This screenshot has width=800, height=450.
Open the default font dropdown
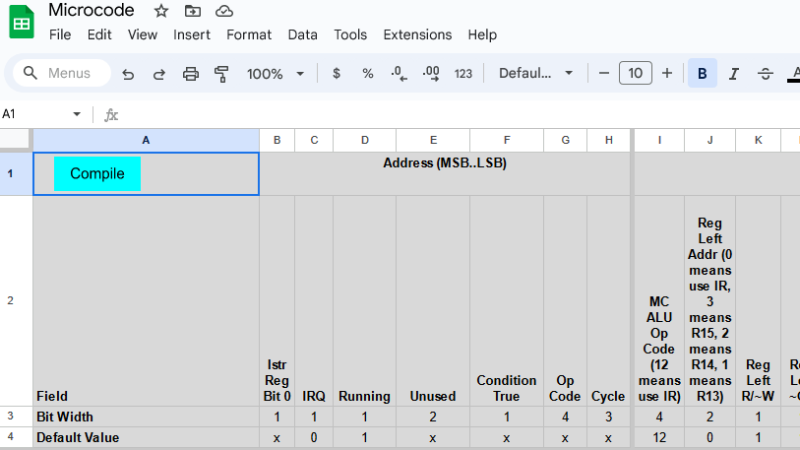coord(537,73)
